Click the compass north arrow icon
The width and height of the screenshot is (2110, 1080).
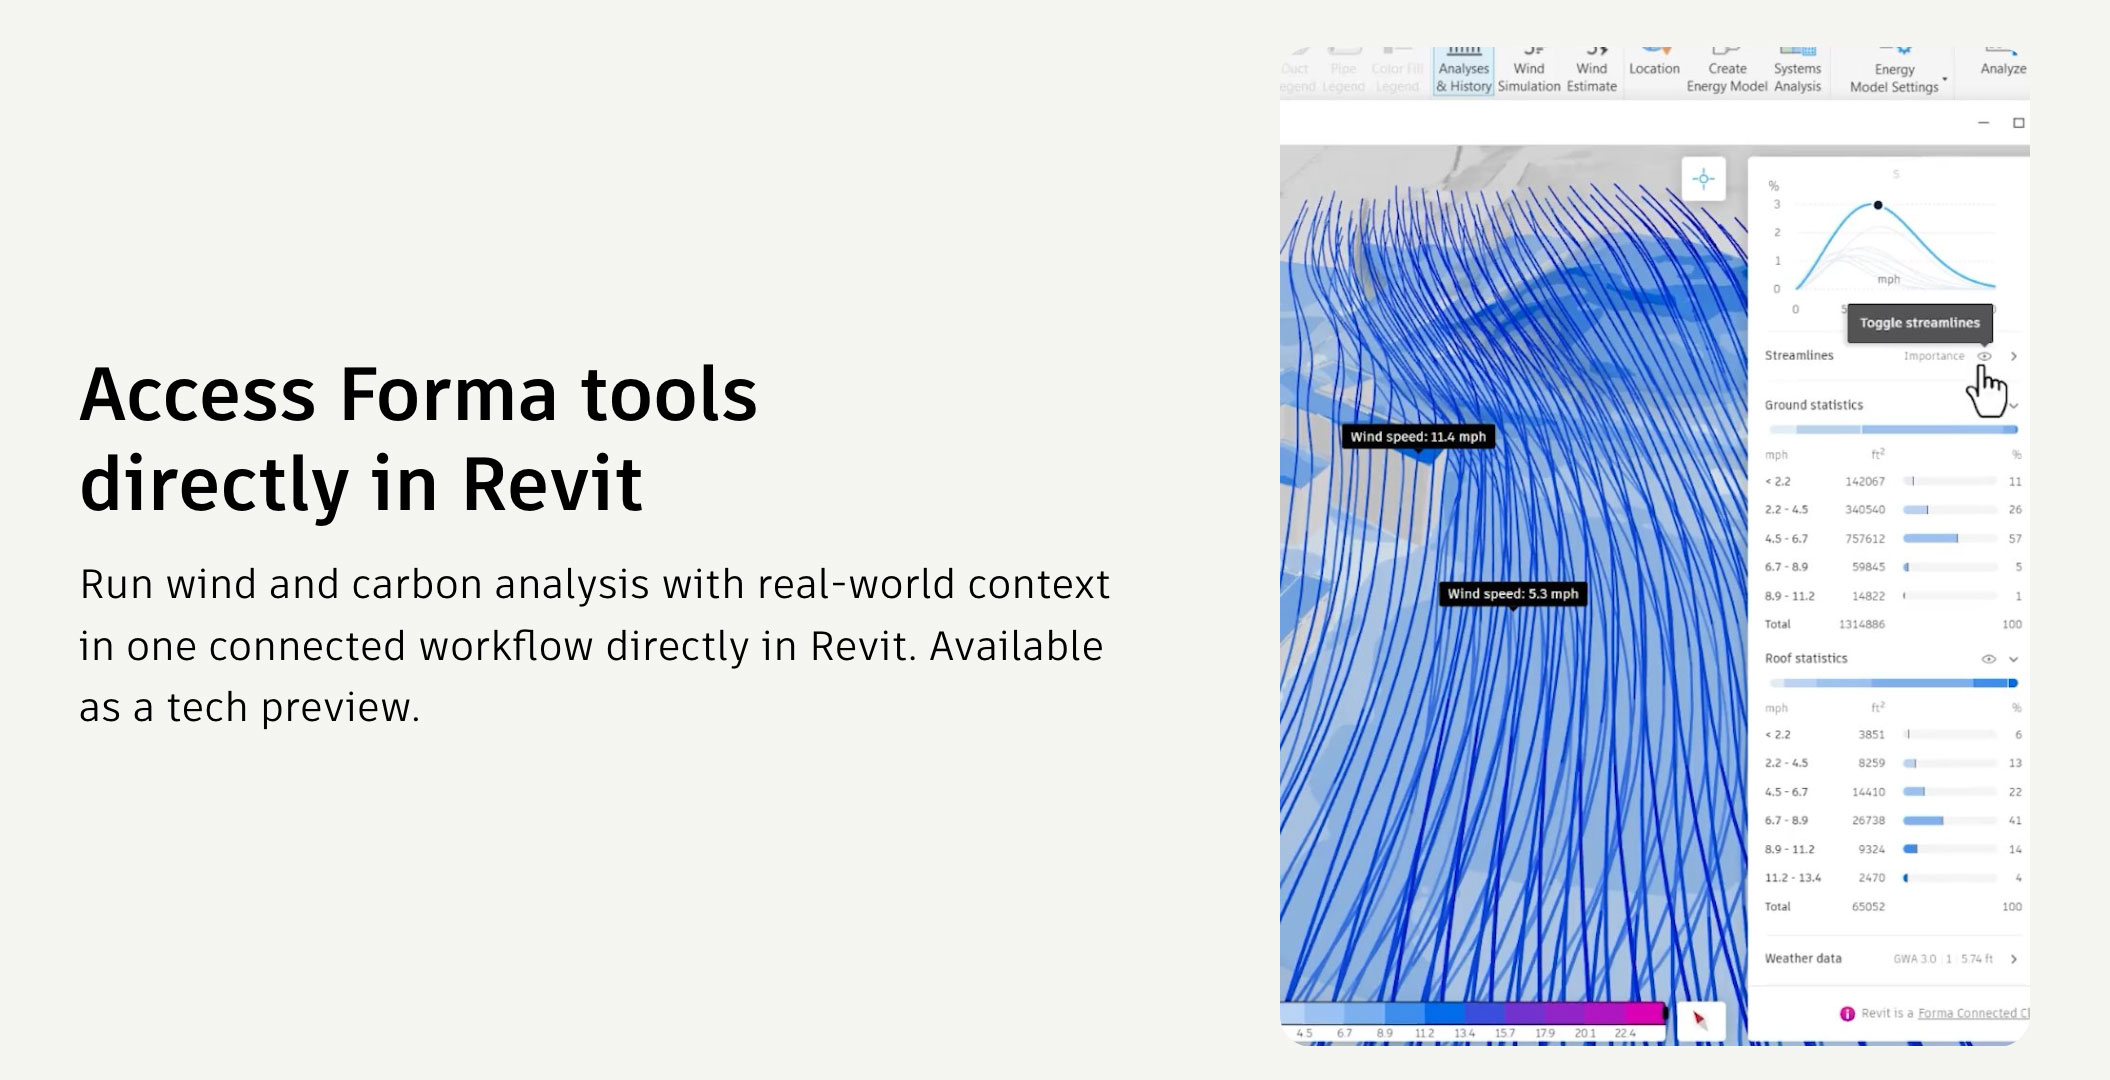pyautogui.click(x=1700, y=1020)
